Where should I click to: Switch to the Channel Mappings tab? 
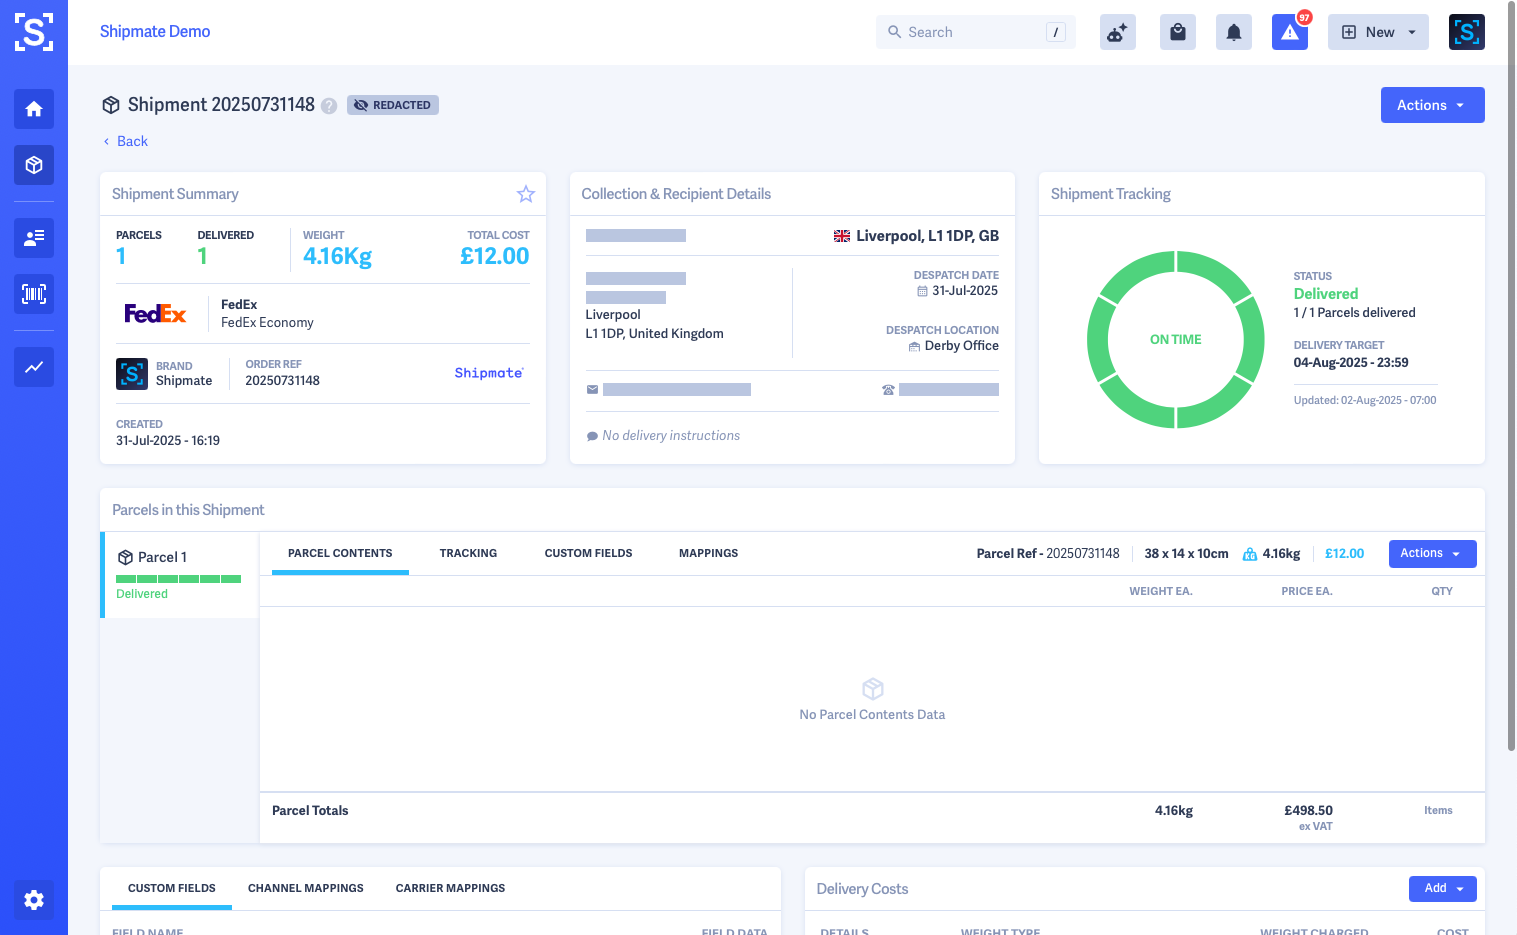tap(306, 888)
